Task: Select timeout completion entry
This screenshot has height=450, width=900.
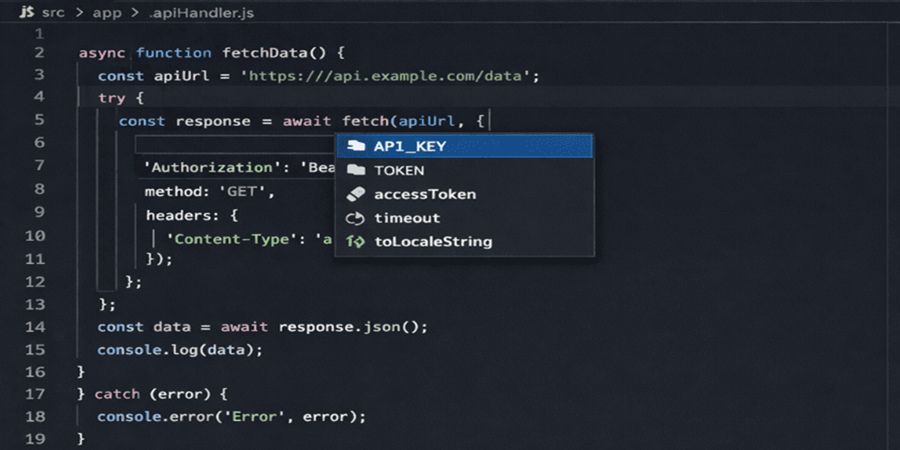Action: tap(407, 218)
